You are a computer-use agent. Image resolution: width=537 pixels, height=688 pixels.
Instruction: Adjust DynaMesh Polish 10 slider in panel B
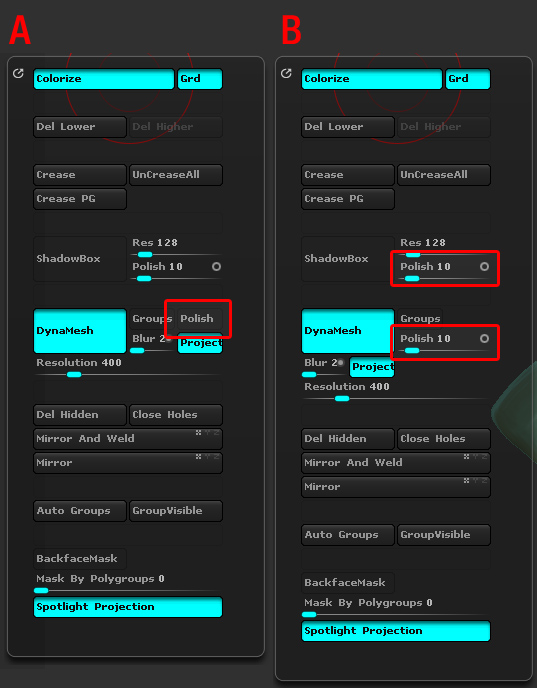(x=444, y=344)
